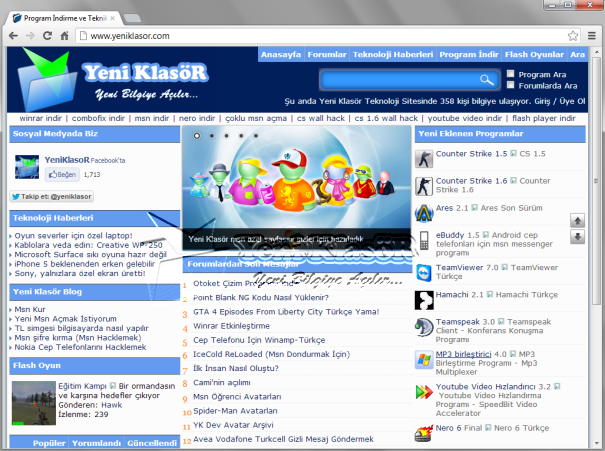Open the Winrar Etkinleştirme forum link
Viewport: 605px width, 451px height.
(x=231, y=326)
